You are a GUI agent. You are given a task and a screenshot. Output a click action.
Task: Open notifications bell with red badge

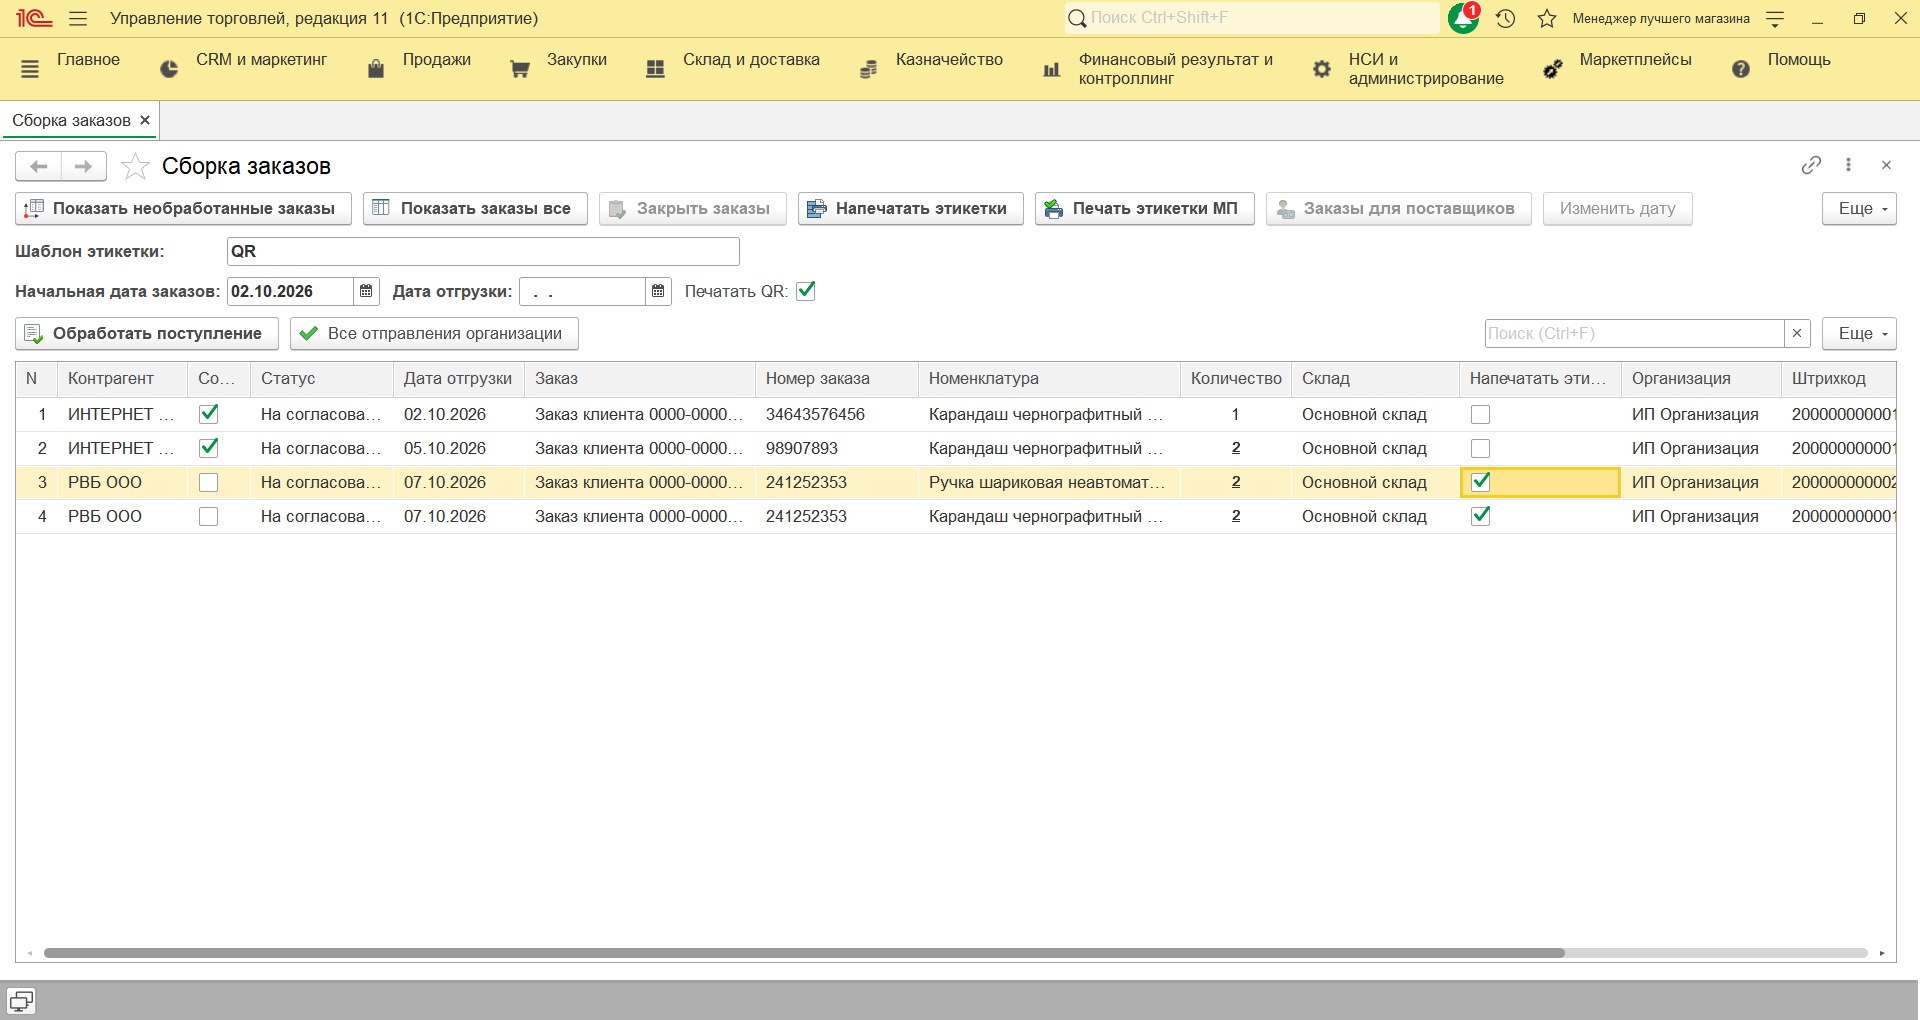[x=1464, y=18]
